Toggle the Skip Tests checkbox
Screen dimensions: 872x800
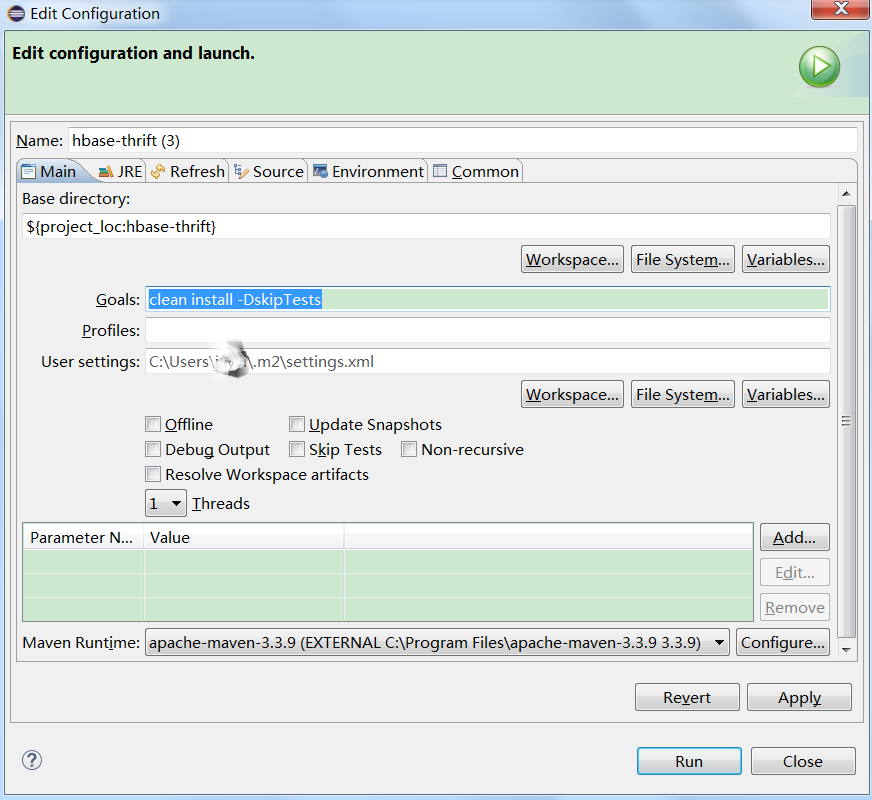pos(297,450)
